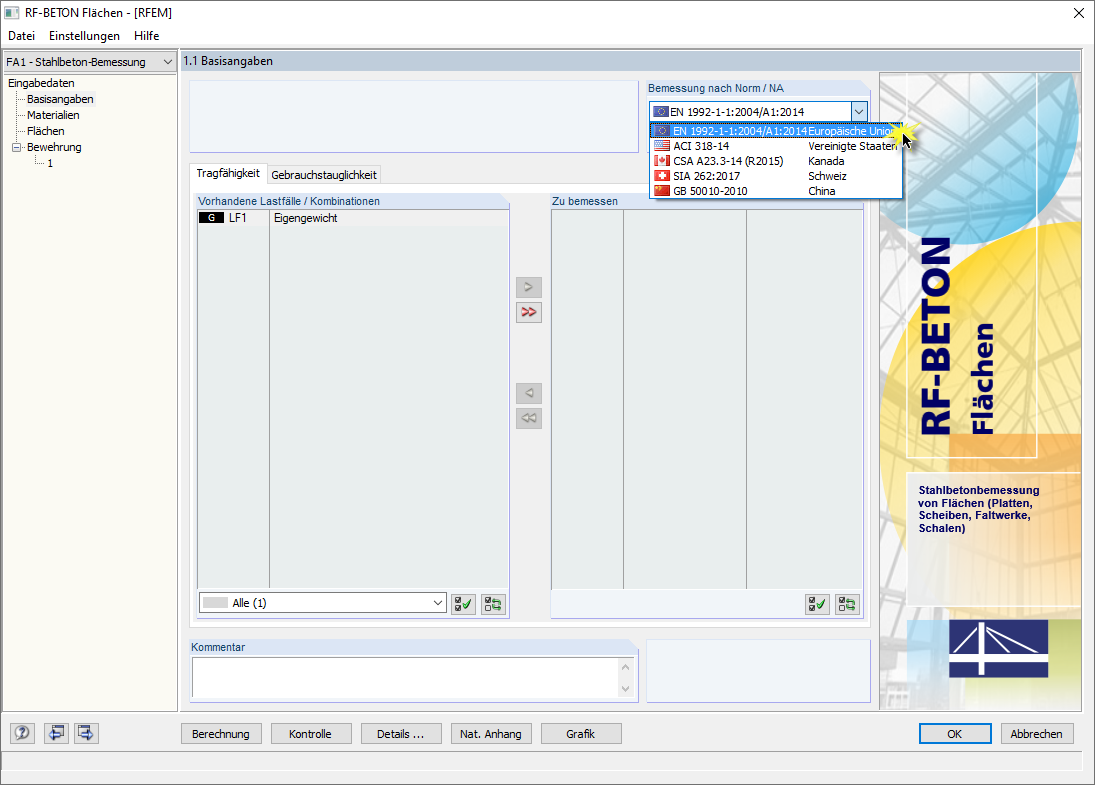Select Flächen in the navigator
This screenshot has height=785, width=1095.
click(45, 131)
